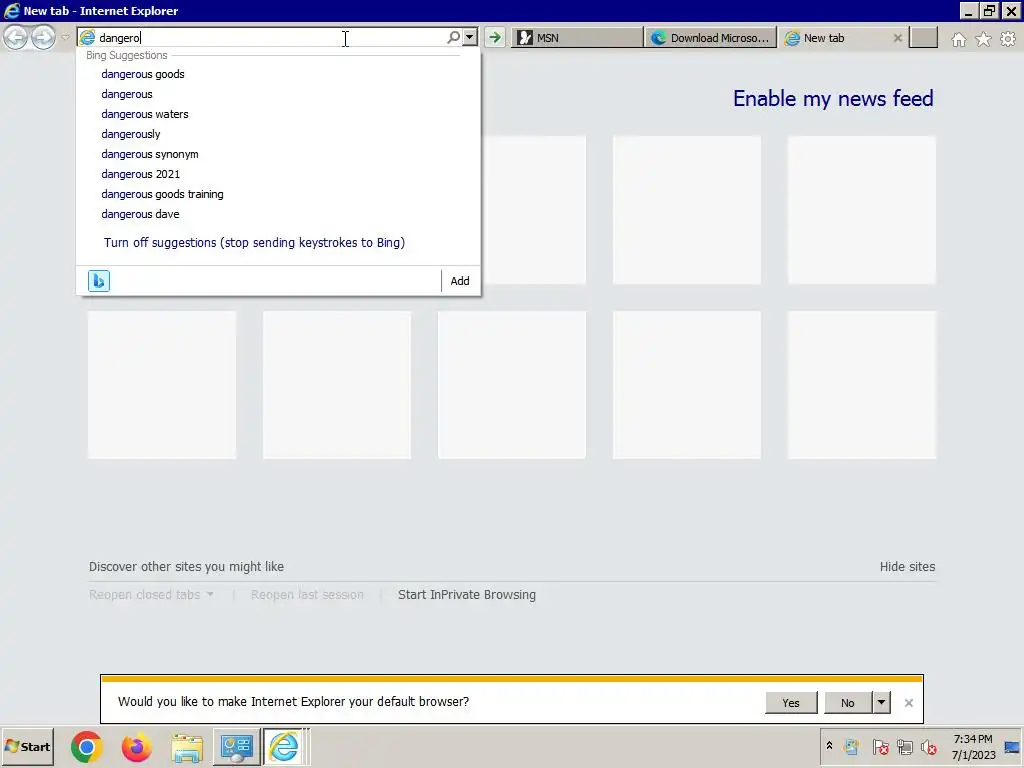Click the top-right frequent site tile
1024x768 pixels.
[862, 210]
